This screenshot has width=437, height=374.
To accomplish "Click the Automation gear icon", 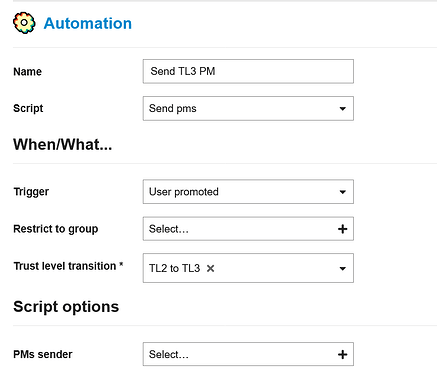I will click(24, 23).
